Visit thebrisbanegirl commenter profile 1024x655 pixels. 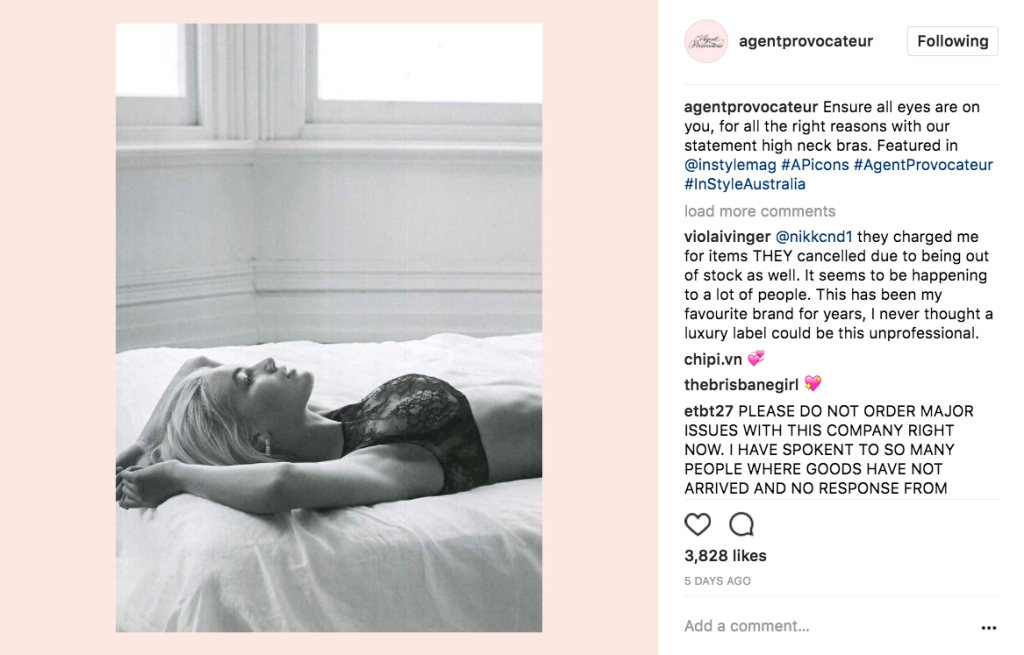pos(741,385)
